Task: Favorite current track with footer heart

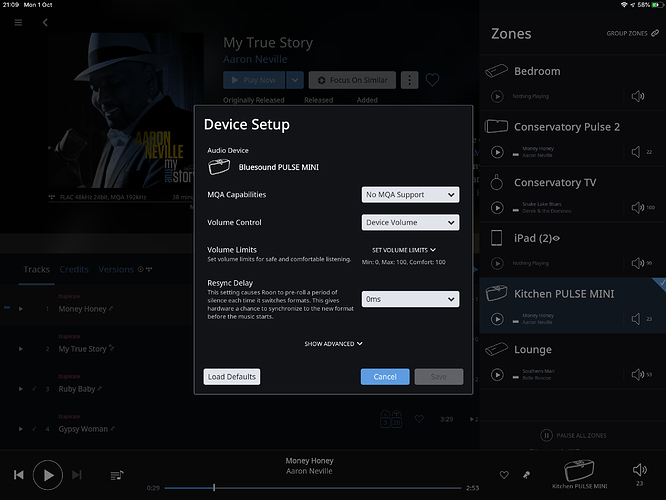Action: point(504,475)
